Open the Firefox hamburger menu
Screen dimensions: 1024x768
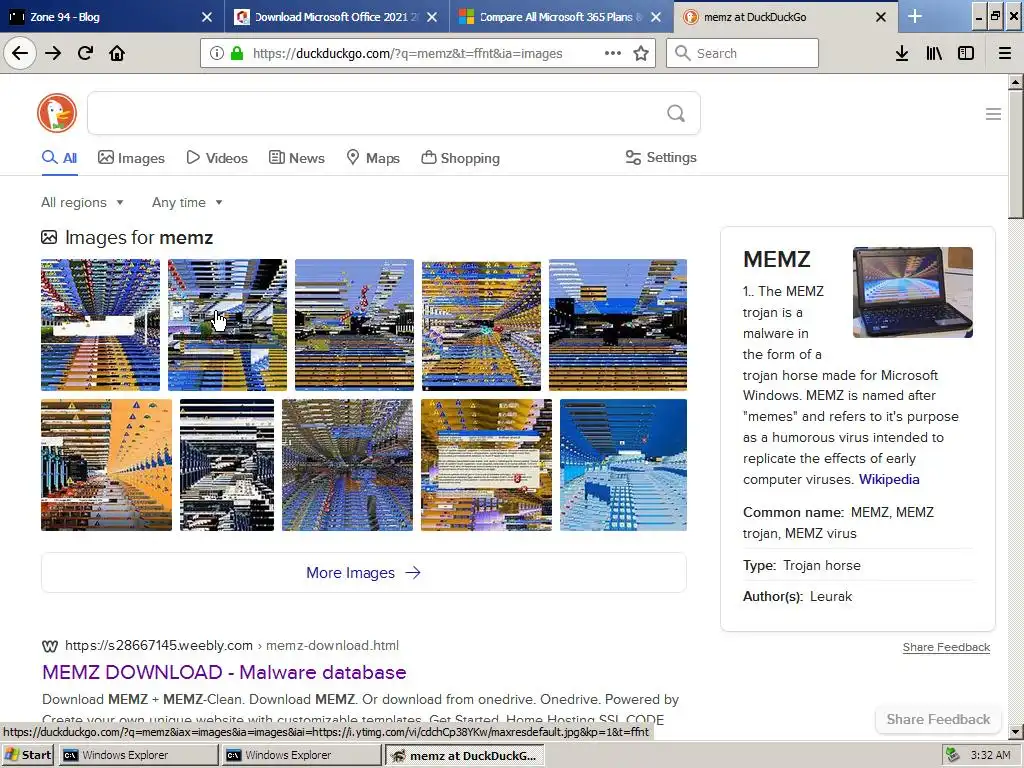point(1005,53)
